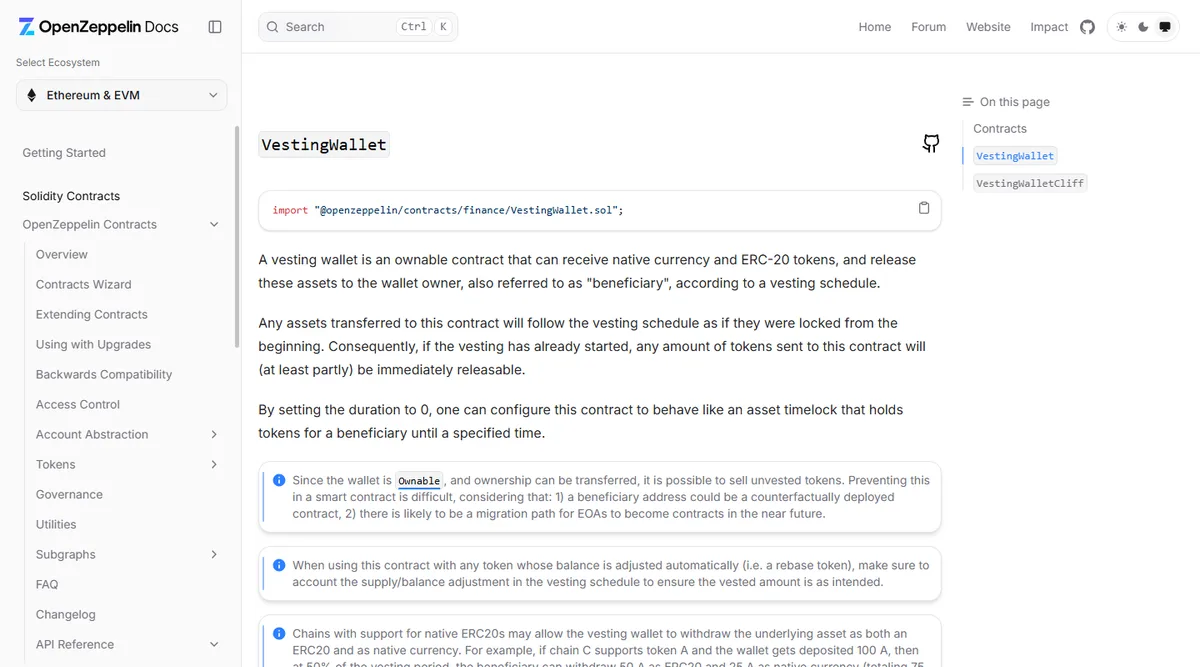Click the Ownable info note icon

click(279, 480)
